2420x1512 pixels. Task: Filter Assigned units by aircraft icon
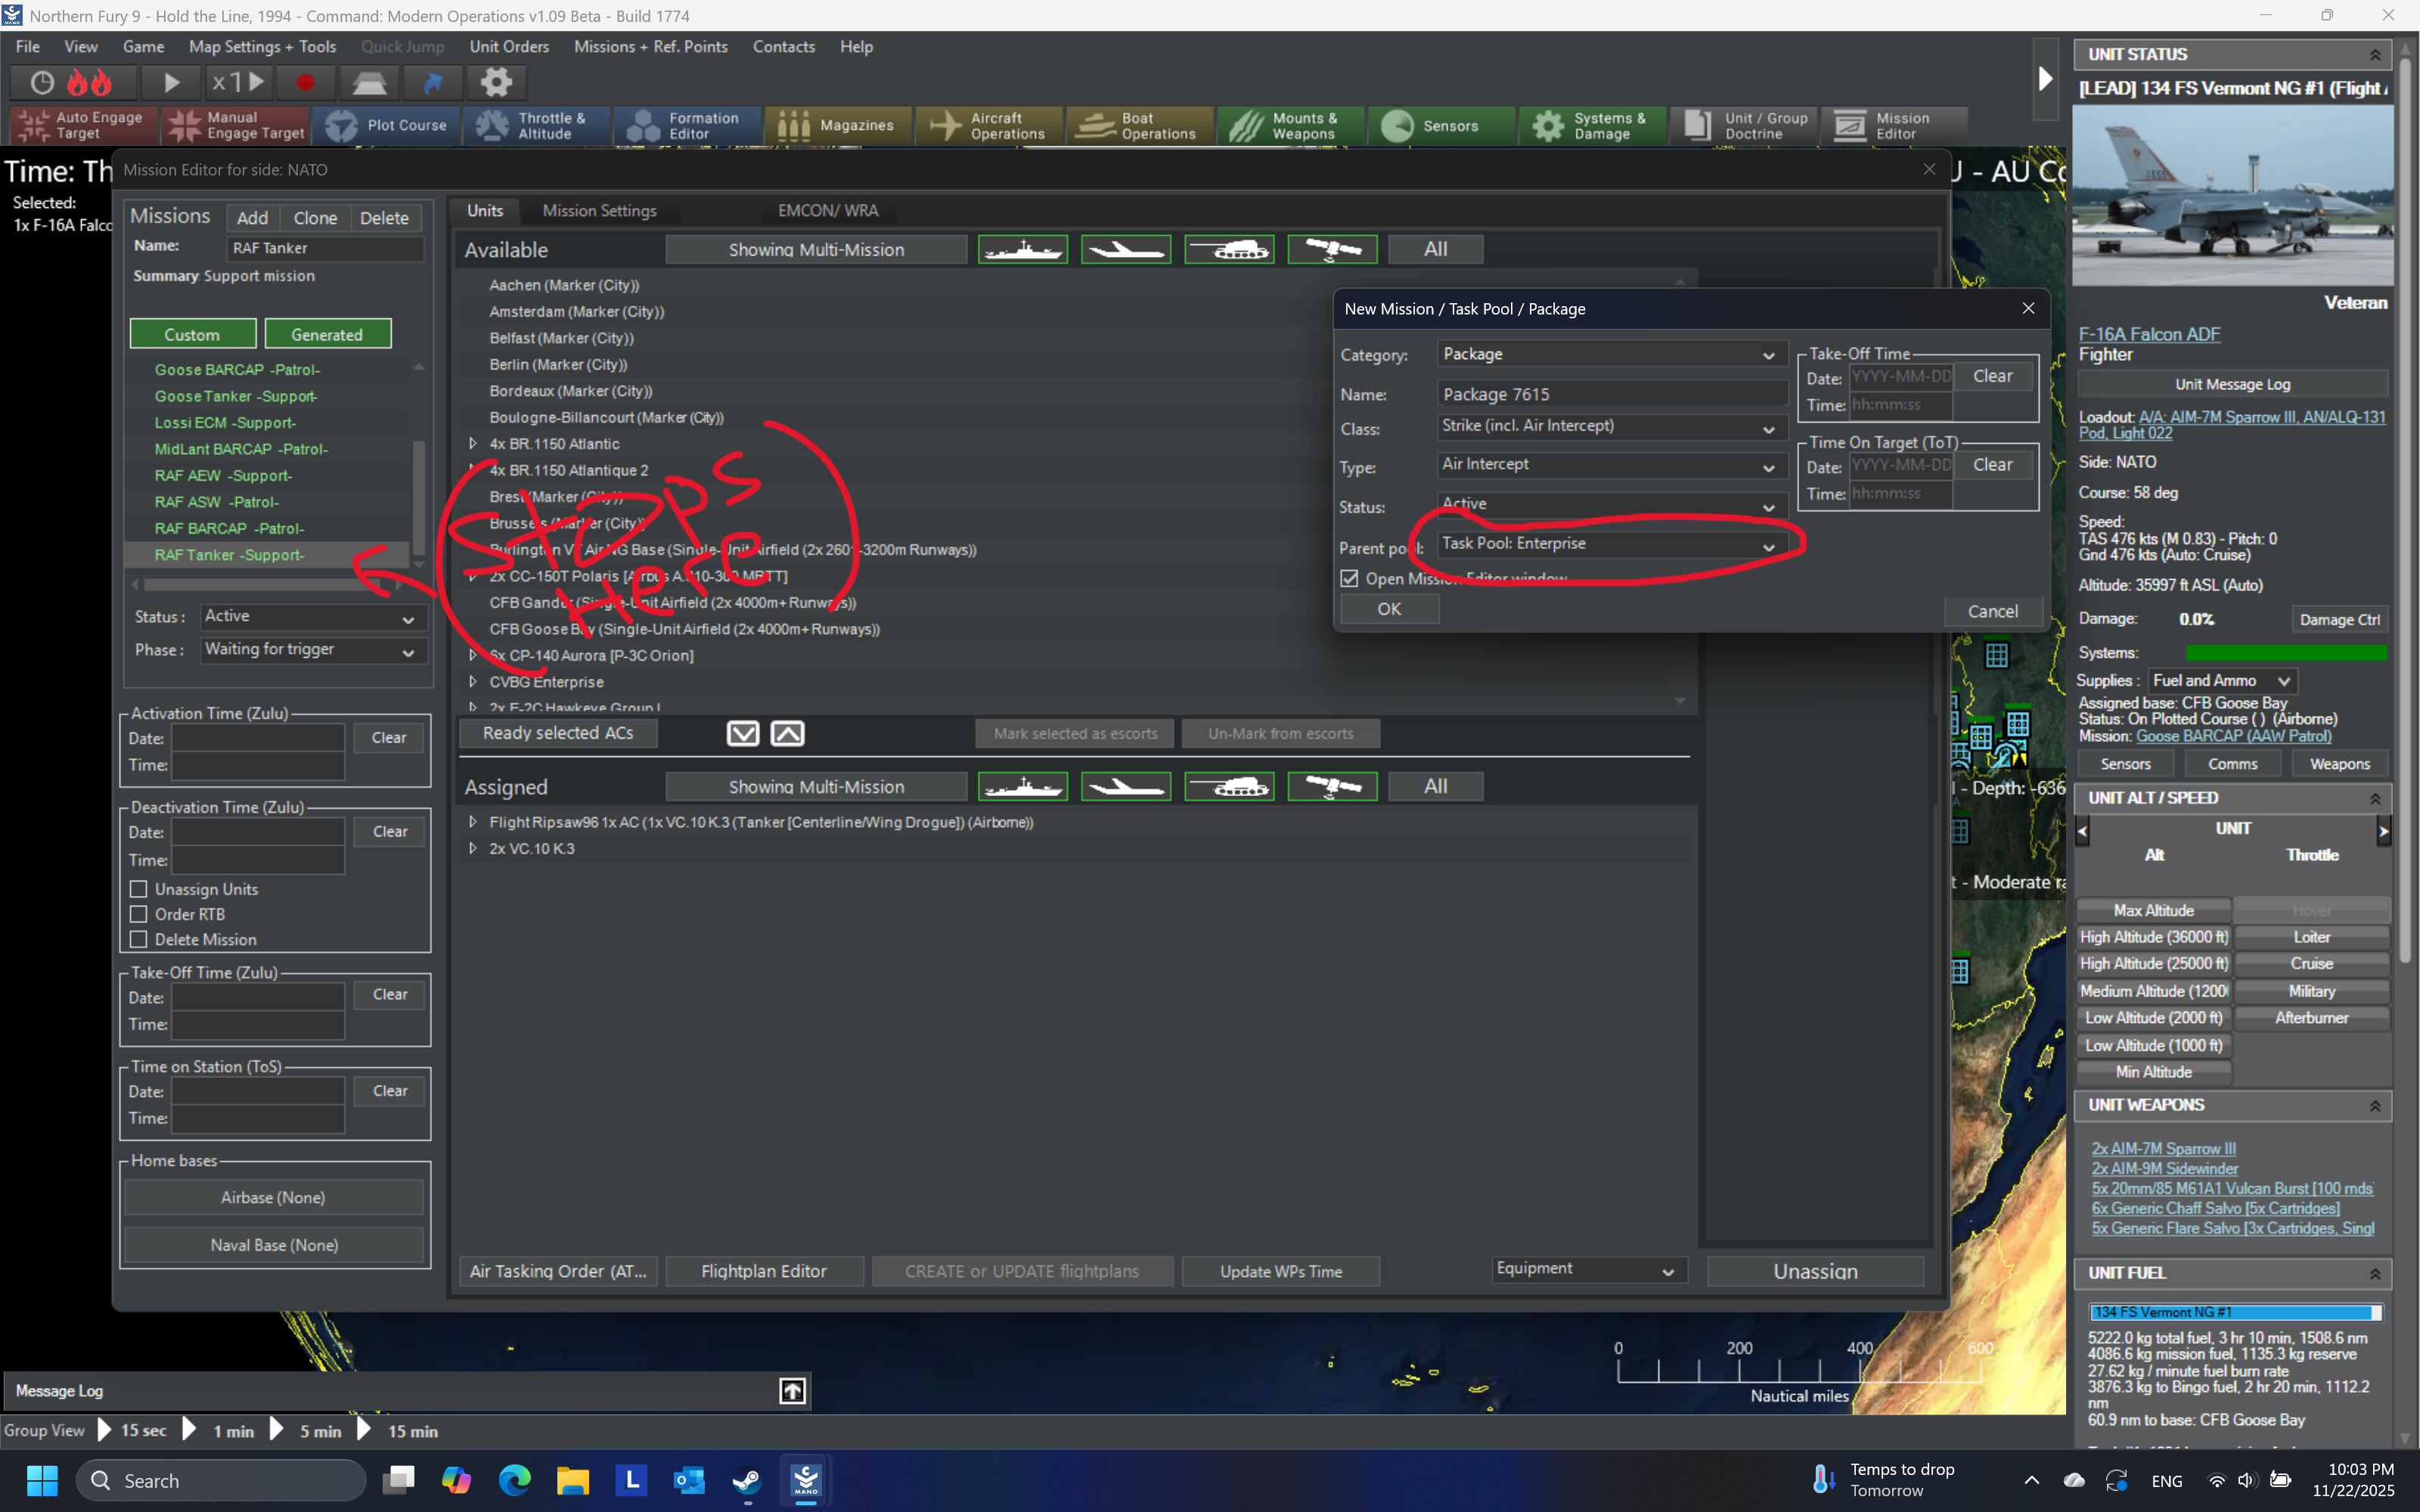click(1126, 786)
